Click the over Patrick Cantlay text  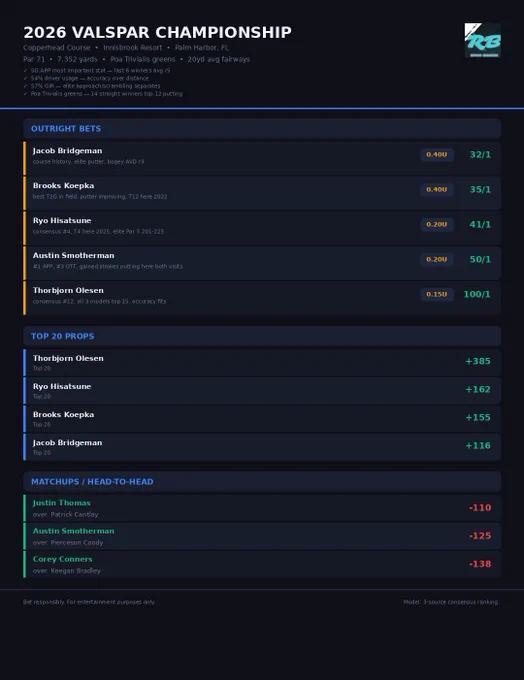click(x=66, y=514)
